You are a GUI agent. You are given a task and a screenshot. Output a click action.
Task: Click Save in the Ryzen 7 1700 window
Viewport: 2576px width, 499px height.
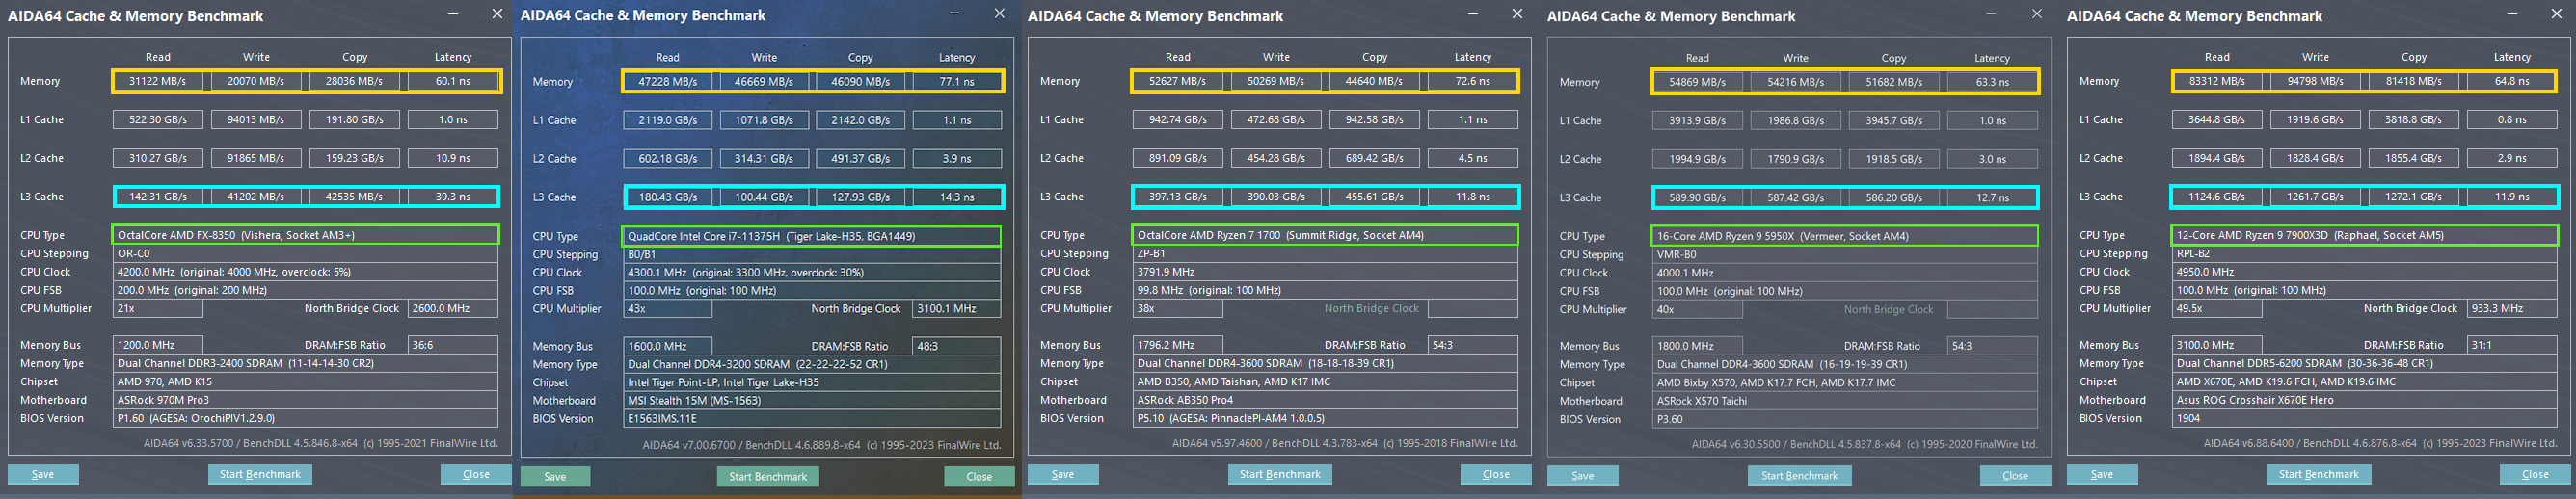(1062, 474)
